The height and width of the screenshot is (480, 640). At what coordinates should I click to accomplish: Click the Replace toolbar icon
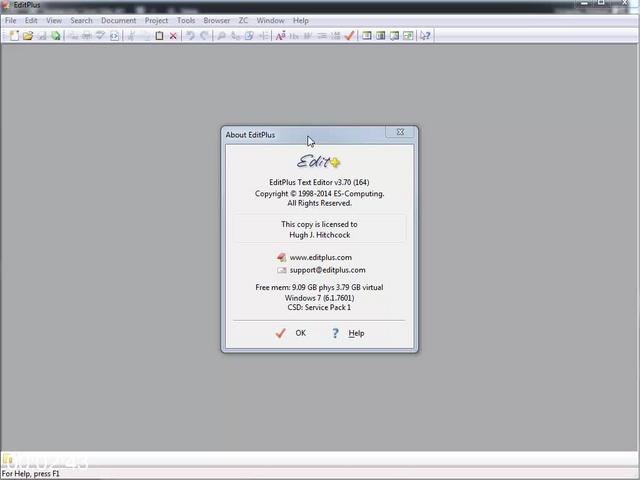point(236,36)
